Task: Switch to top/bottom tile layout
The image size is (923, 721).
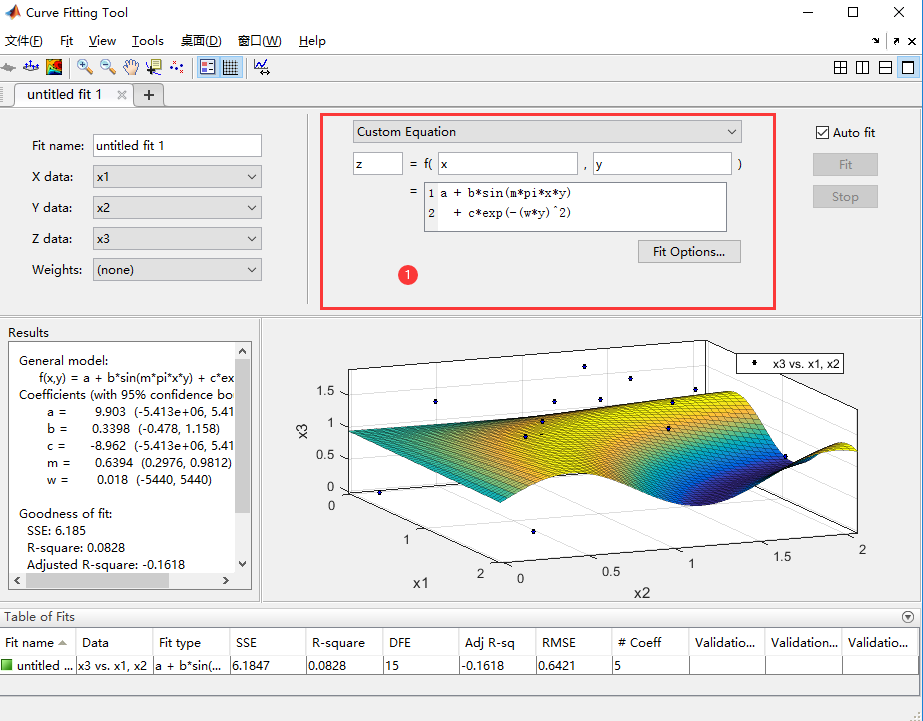Action: [x=885, y=68]
